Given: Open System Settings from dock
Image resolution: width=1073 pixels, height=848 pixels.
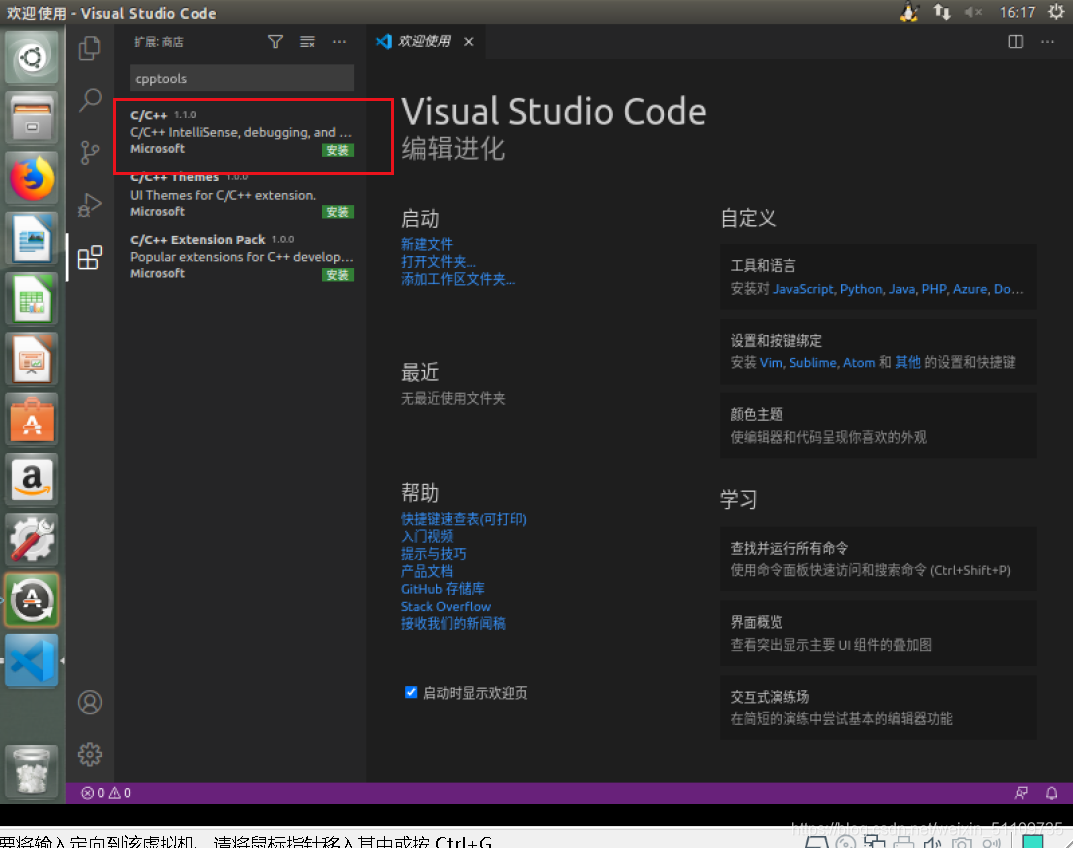Looking at the screenshot, I should pos(31,539).
